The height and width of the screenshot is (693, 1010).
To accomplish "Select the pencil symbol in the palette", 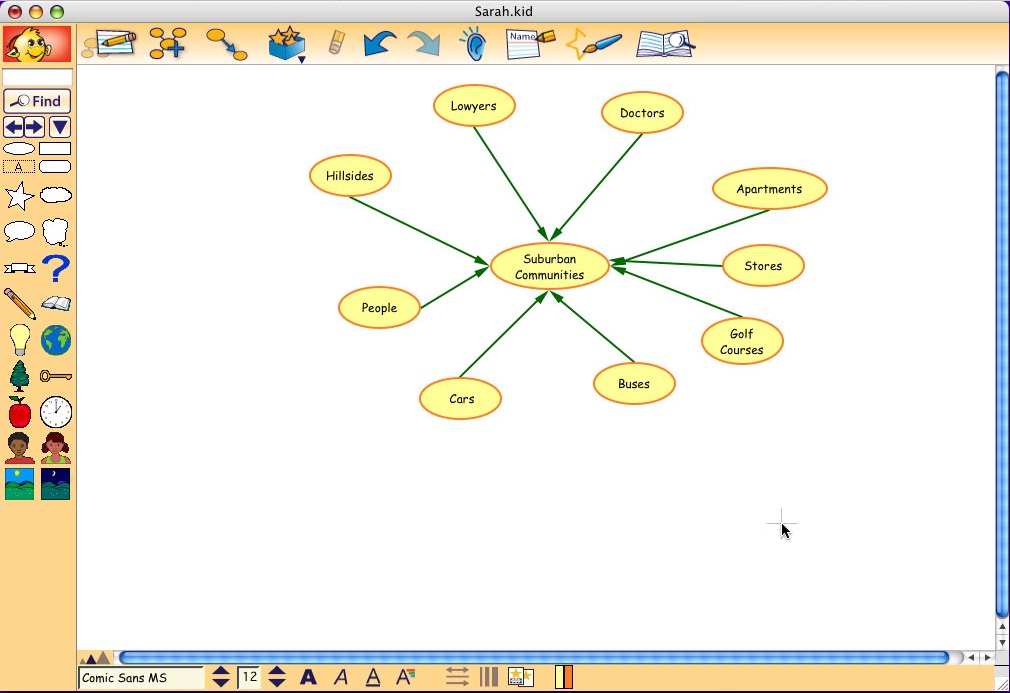I will (19, 303).
